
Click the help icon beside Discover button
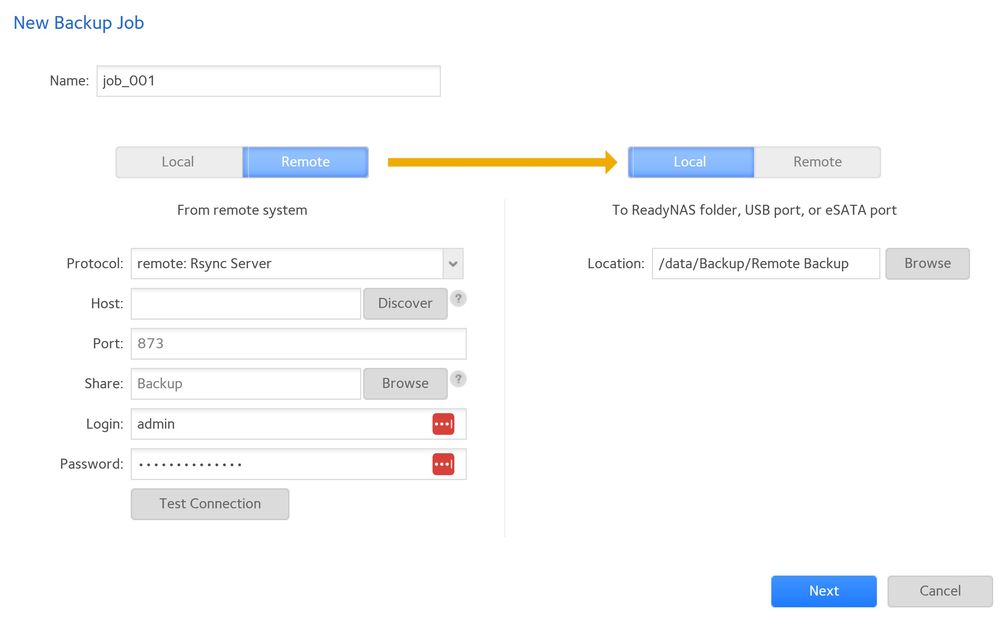point(458,298)
